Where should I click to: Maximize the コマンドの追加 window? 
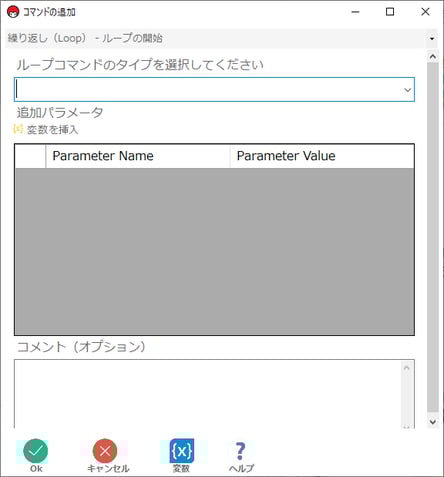tap(390, 12)
